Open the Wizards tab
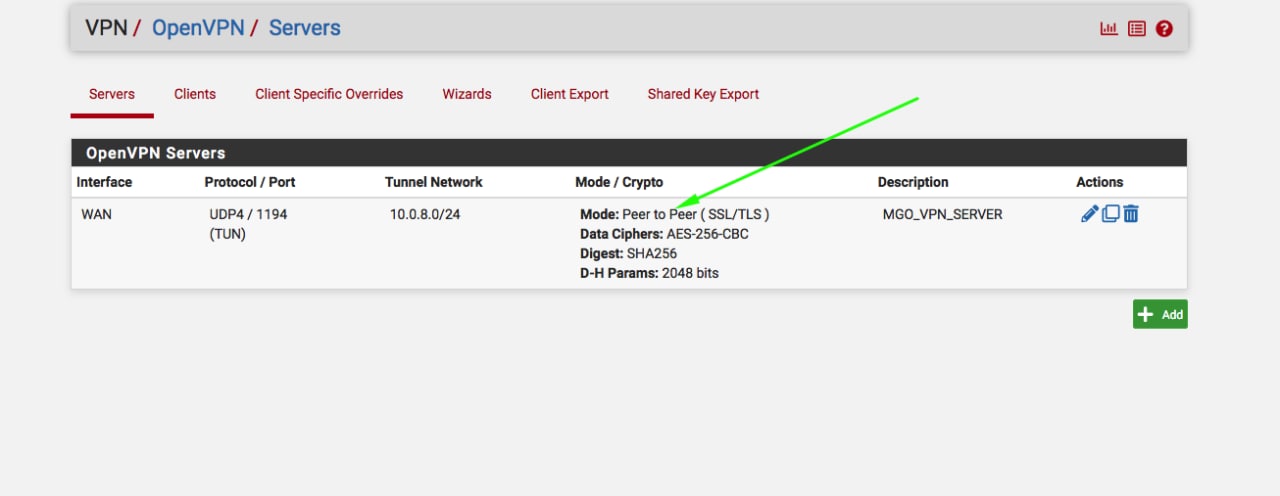The height and width of the screenshot is (496, 1280). (x=467, y=94)
